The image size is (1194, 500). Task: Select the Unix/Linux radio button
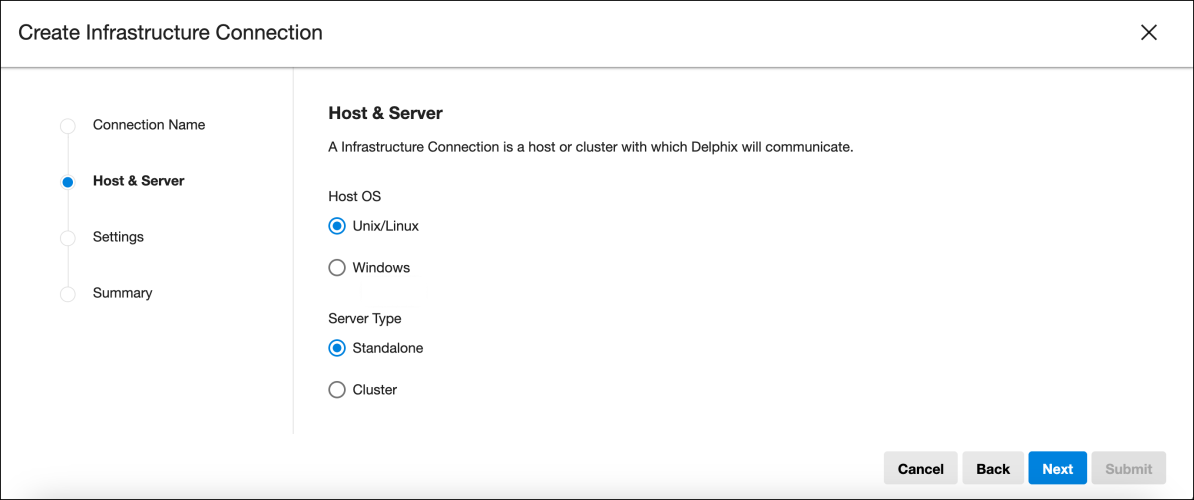(x=337, y=226)
